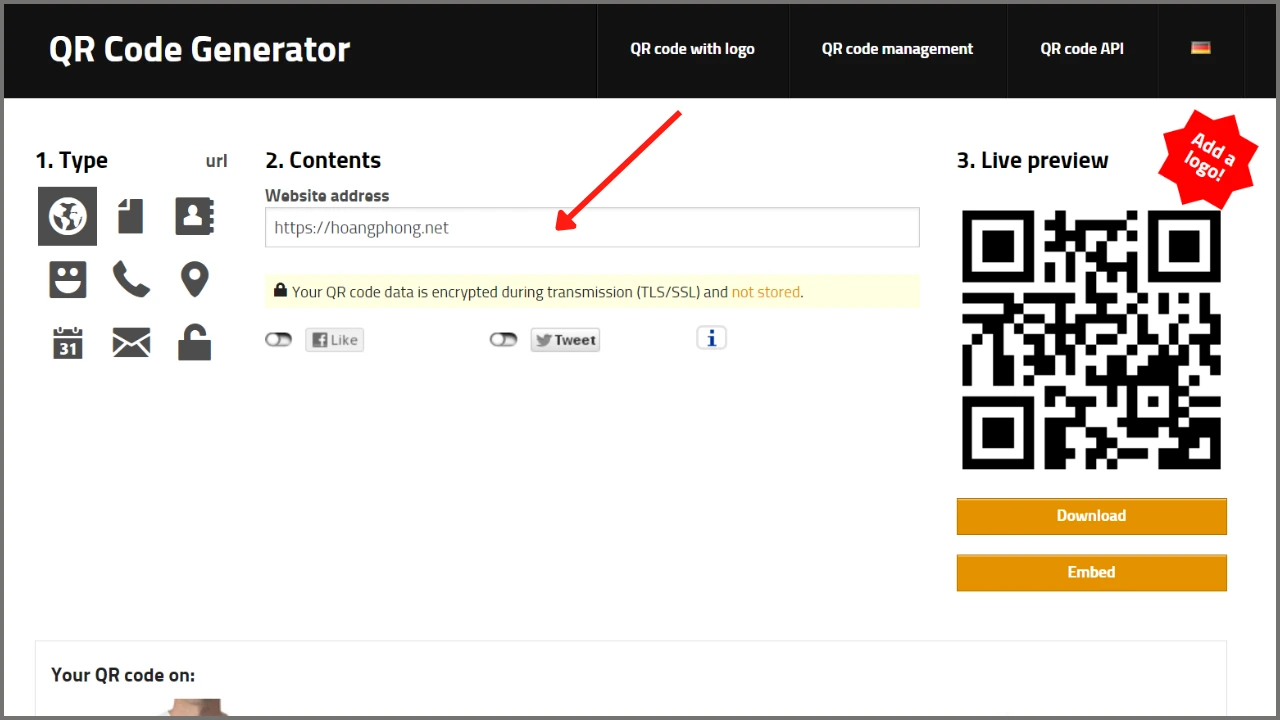Select the vCard contact type icon
Screen dimensions: 1280x720
point(194,216)
